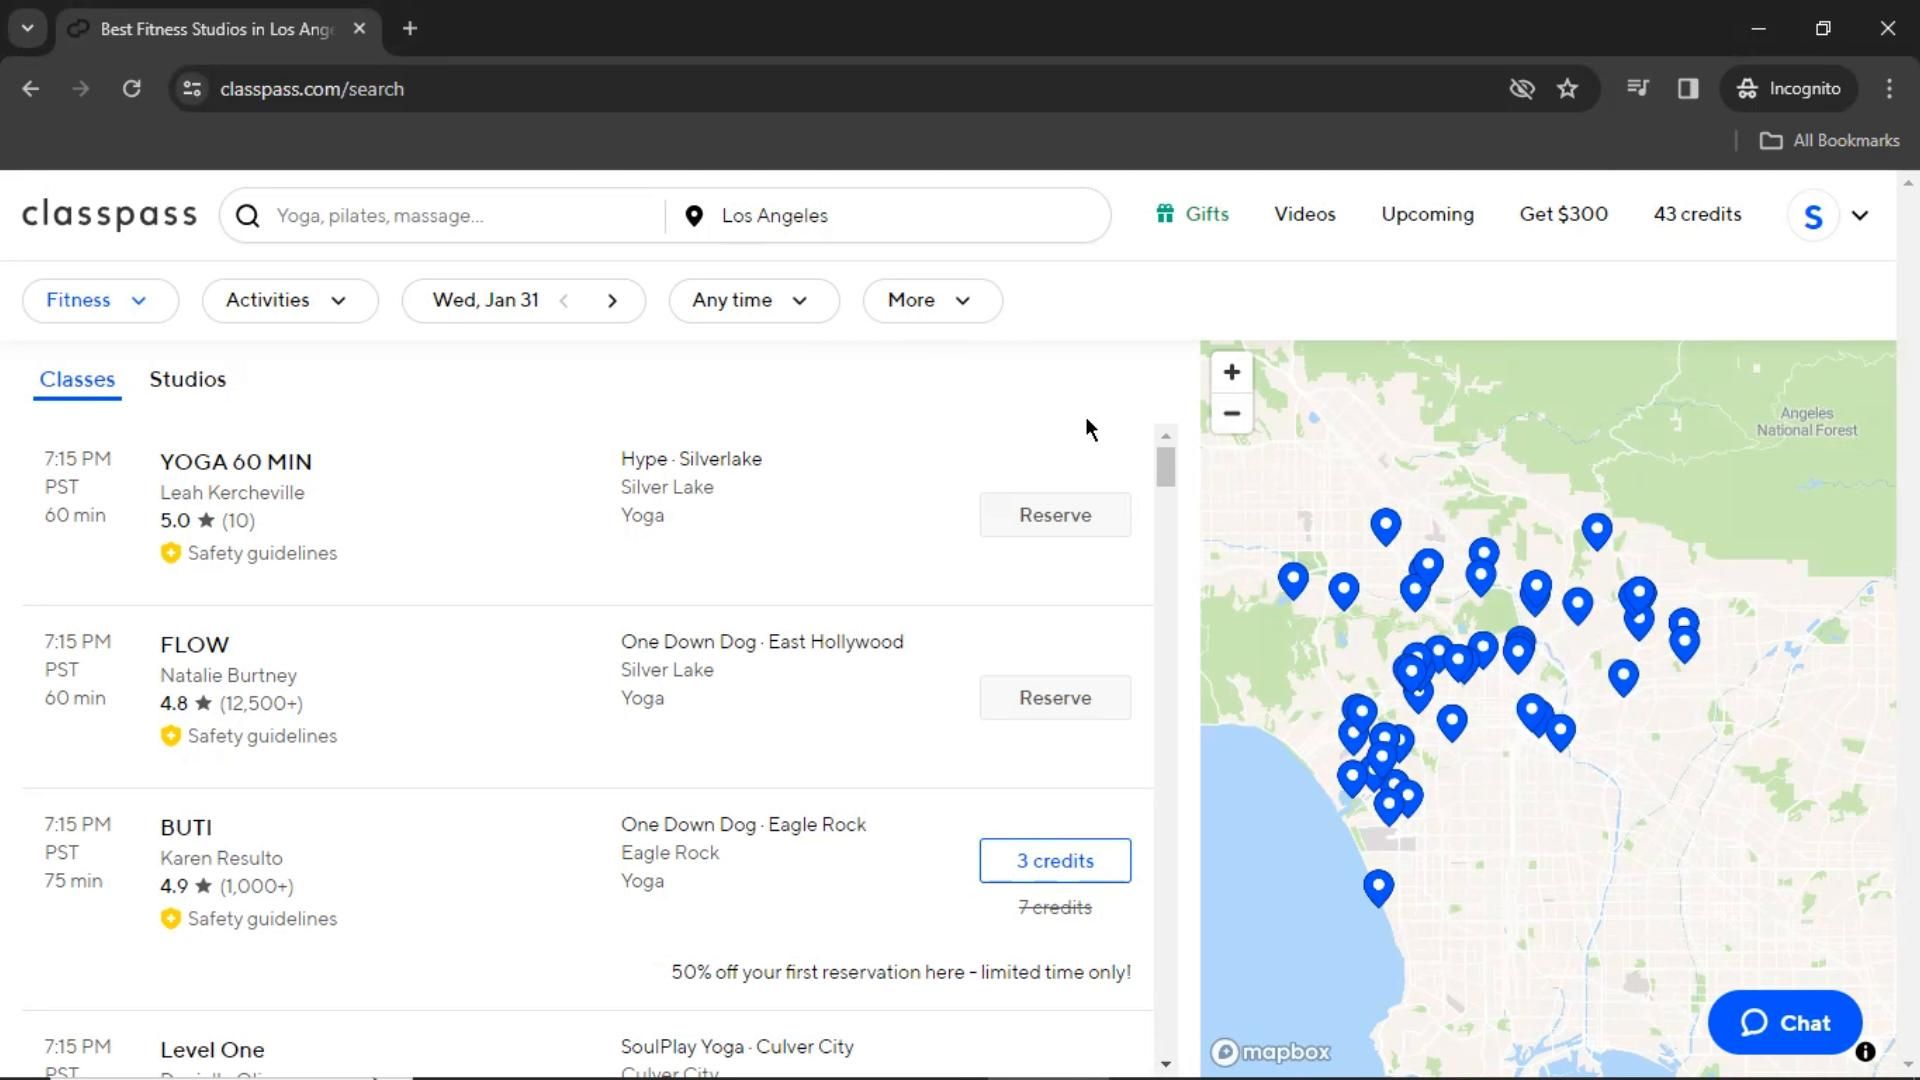This screenshot has width=1920, height=1080.
Task: Zoom out on the map
Action: [x=1232, y=413]
